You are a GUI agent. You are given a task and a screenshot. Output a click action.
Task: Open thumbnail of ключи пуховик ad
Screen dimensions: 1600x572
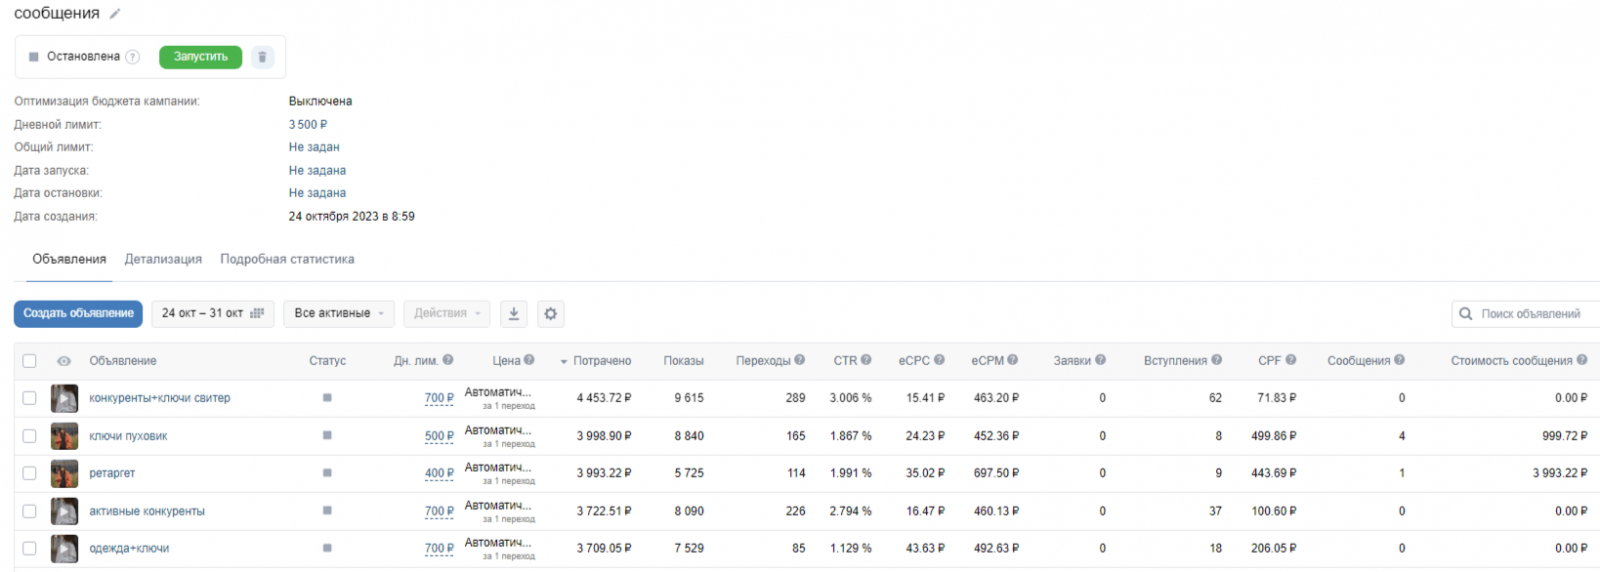click(x=64, y=436)
